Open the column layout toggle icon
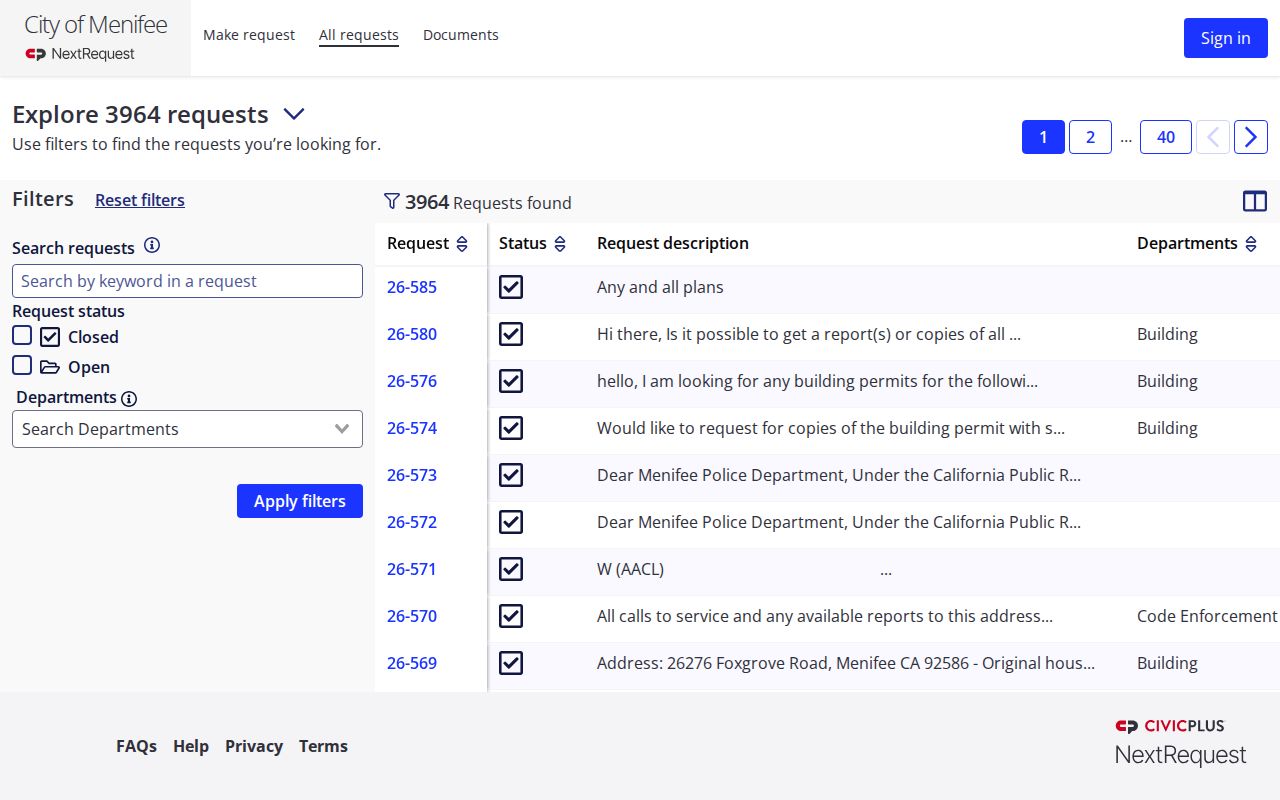The height and width of the screenshot is (800, 1280). tap(1255, 202)
